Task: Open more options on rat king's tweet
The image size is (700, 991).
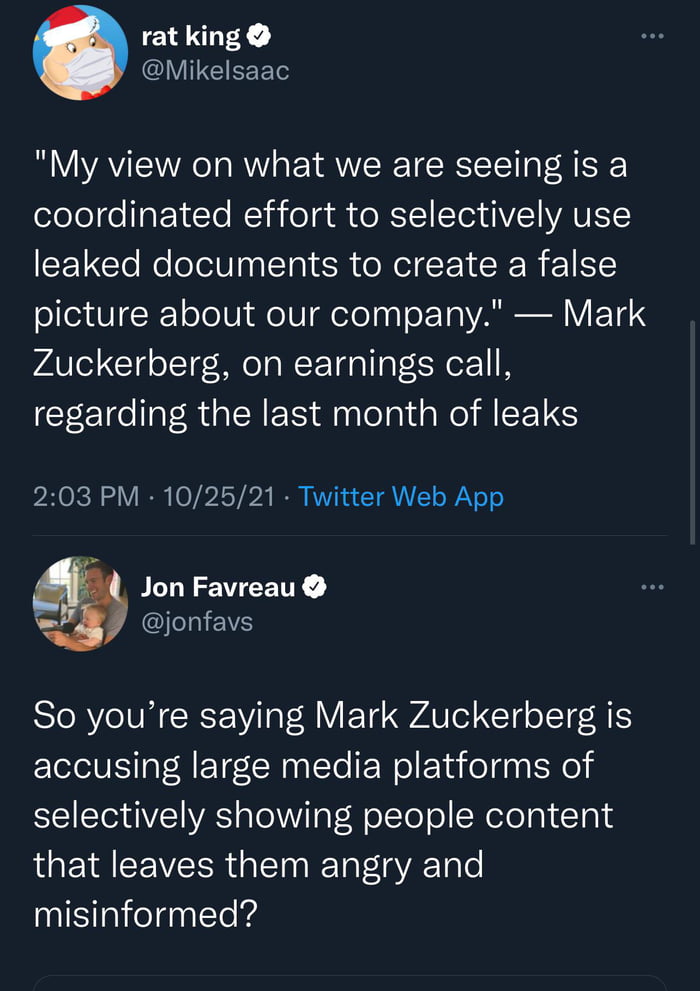Action: (x=652, y=36)
